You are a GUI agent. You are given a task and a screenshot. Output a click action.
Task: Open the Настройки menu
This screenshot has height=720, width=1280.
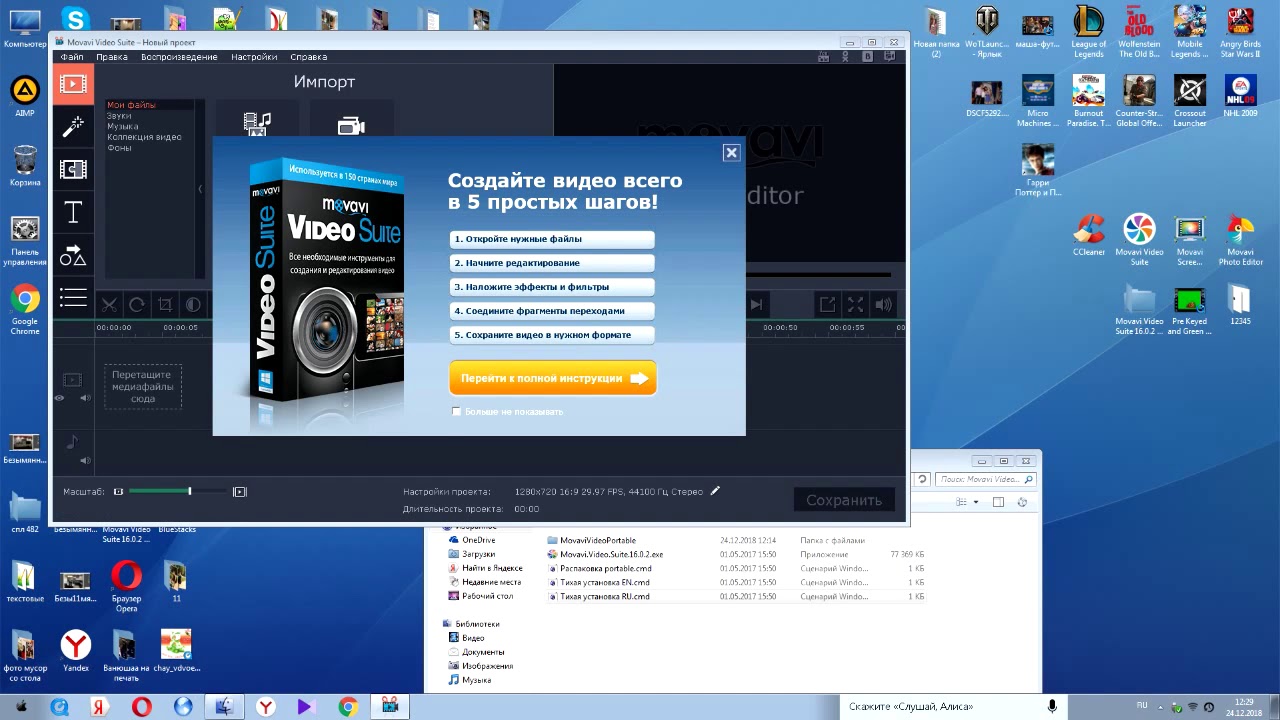[254, 57]
